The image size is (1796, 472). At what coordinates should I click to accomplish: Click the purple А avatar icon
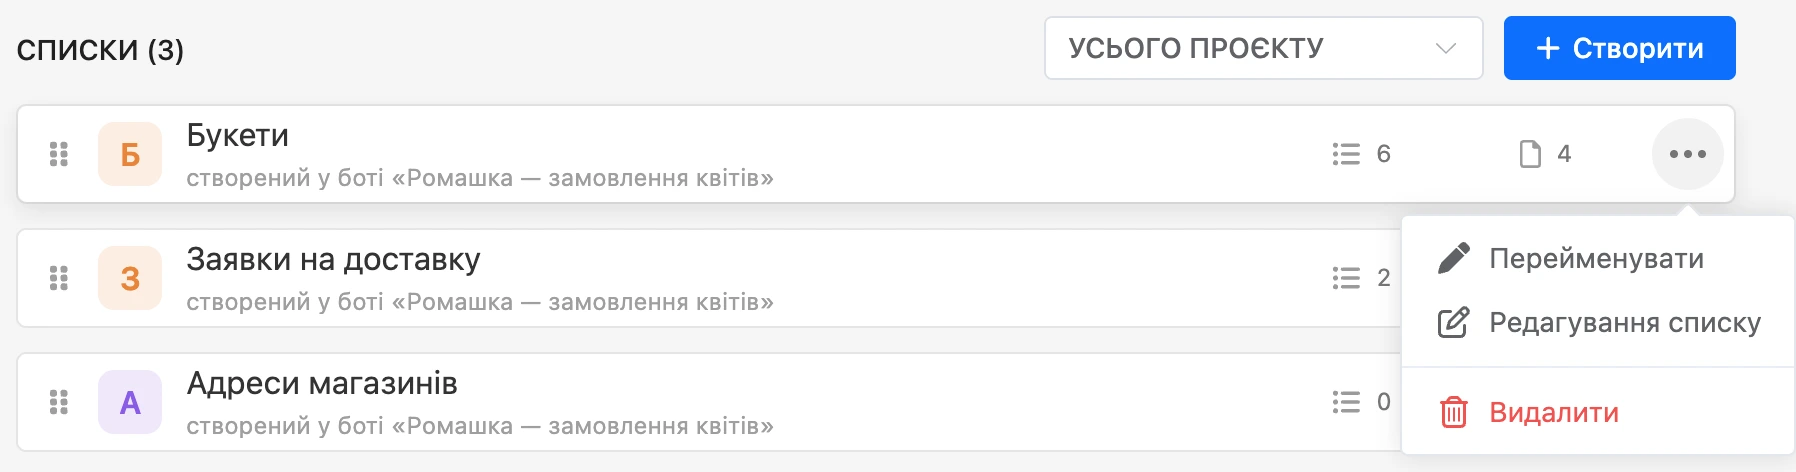(130, 402)
